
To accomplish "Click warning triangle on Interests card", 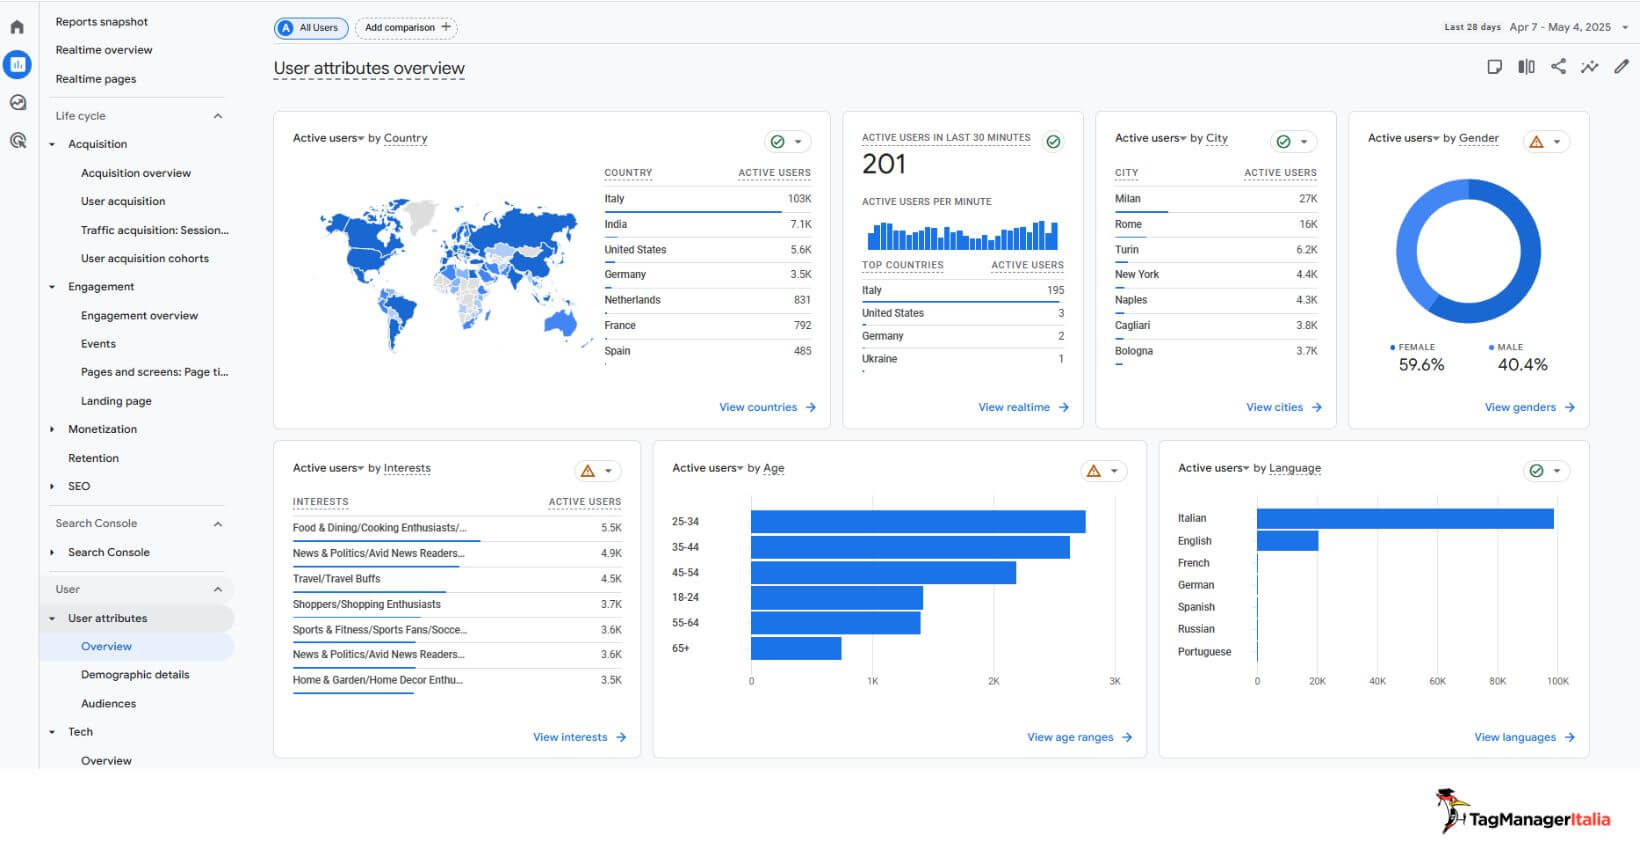I will tap(588, 471).
